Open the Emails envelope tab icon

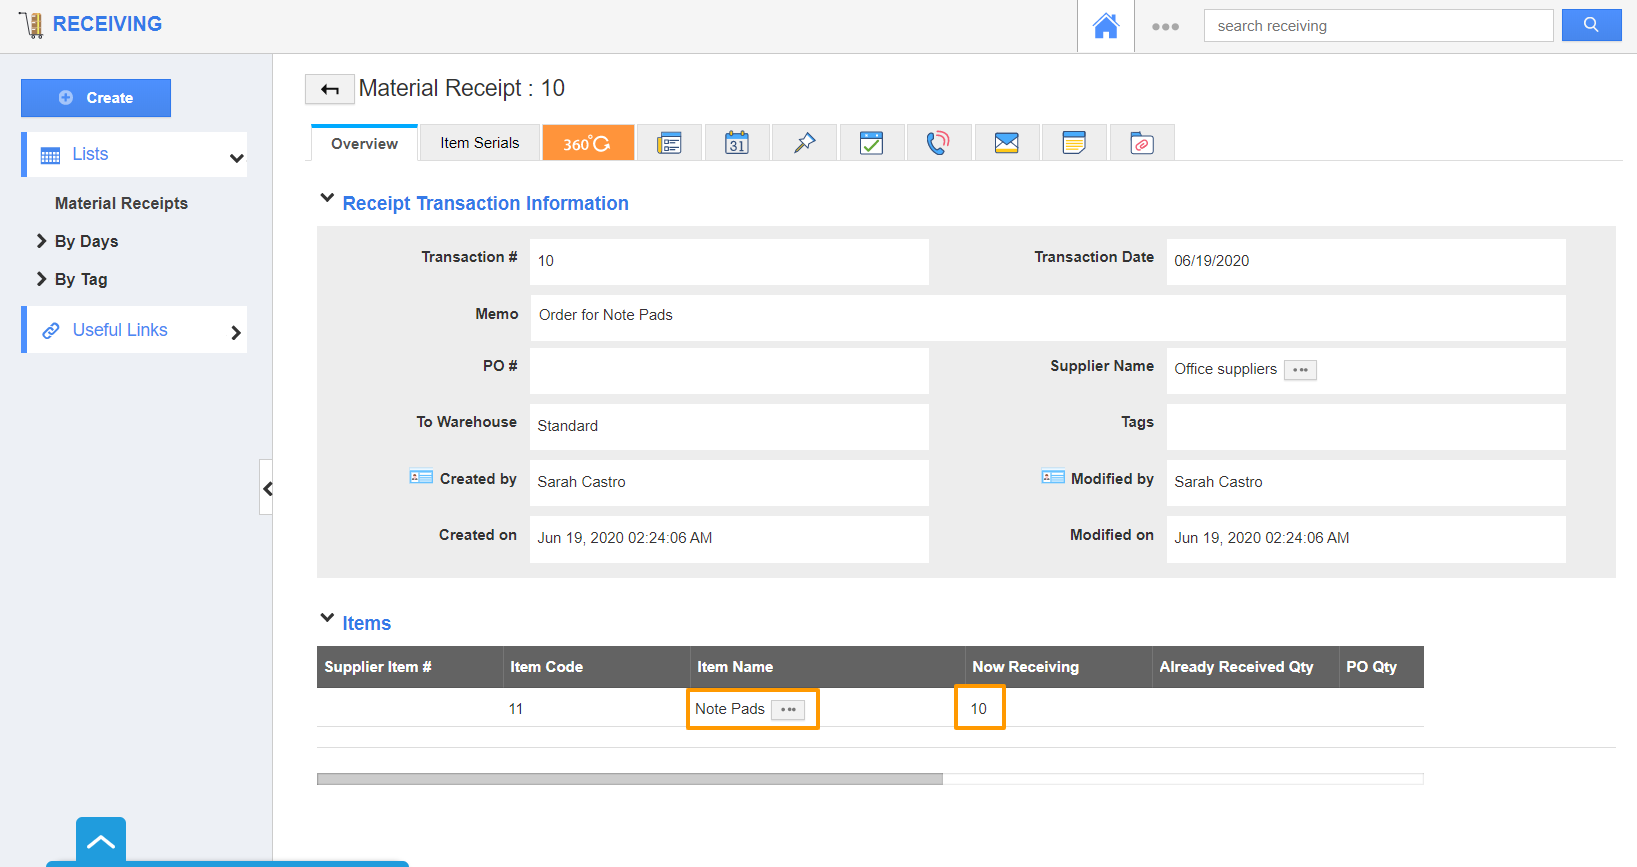1006,143
